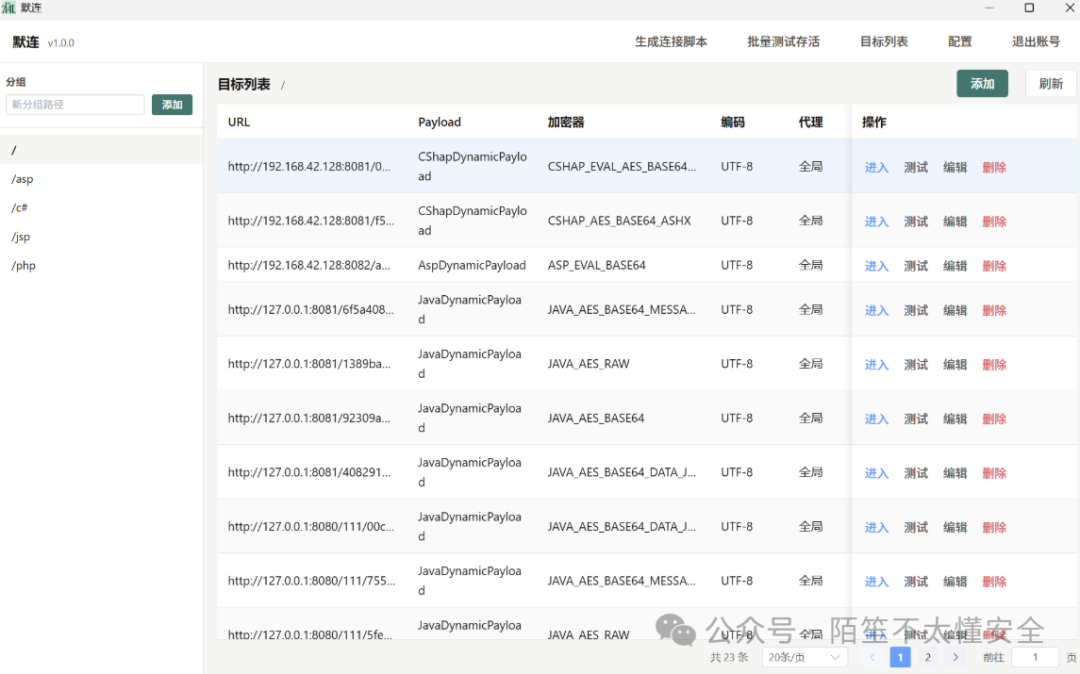Open 生成连接脚本 menu item
The height and width of the screenshot is (674, 1080).
click(x=670, y=42)
